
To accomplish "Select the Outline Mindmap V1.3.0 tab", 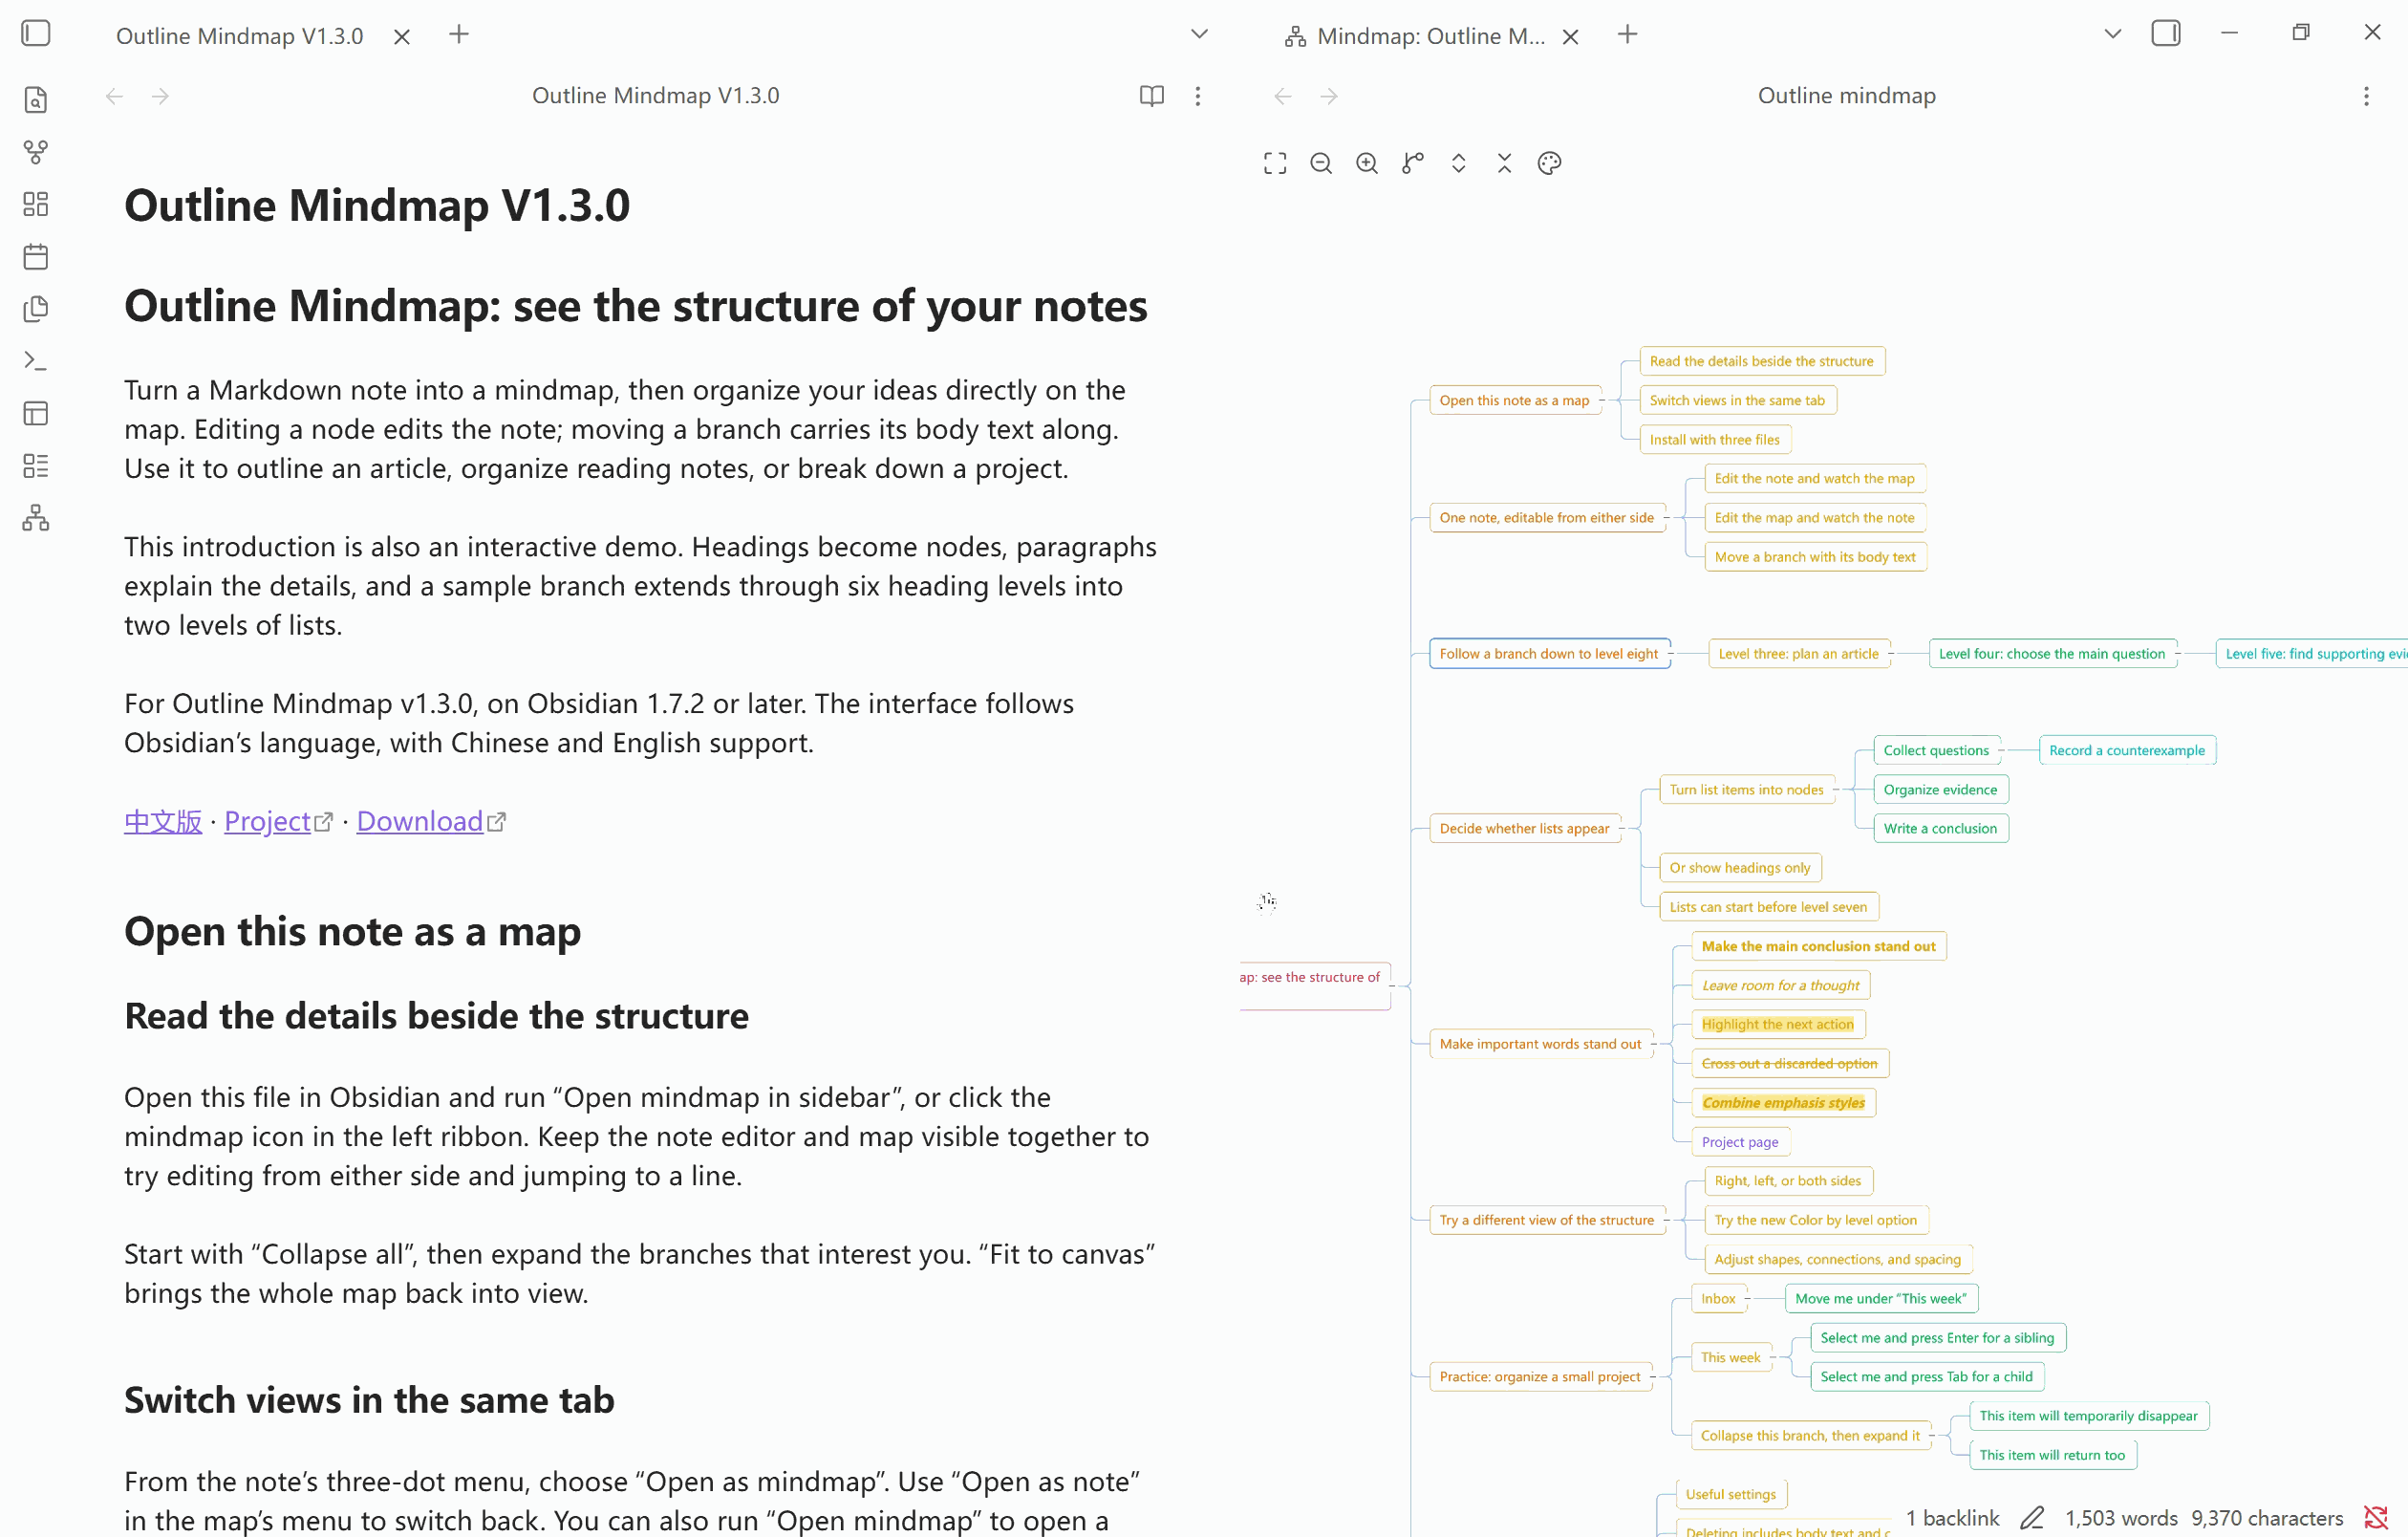I will coord(240,36).
